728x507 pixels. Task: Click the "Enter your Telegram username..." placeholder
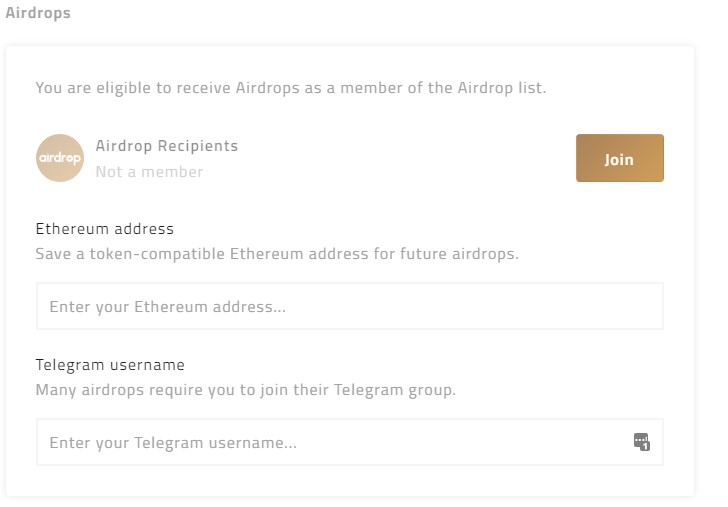[173, 442]
